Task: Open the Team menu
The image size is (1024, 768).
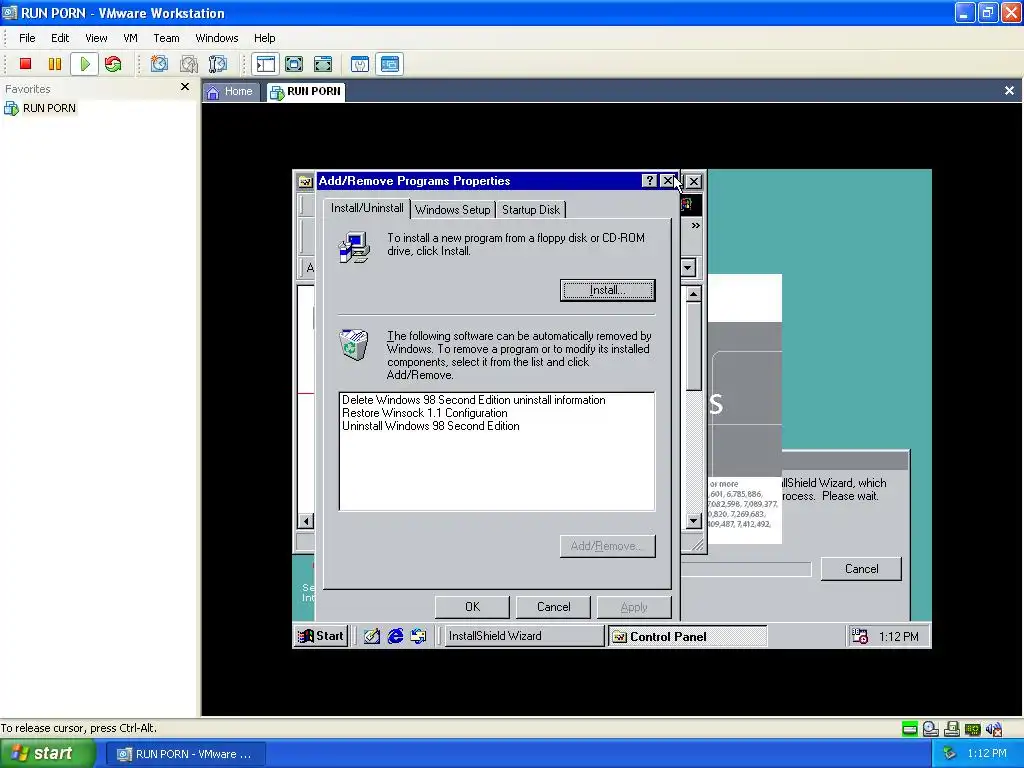Action: click(x=166, y=38)
